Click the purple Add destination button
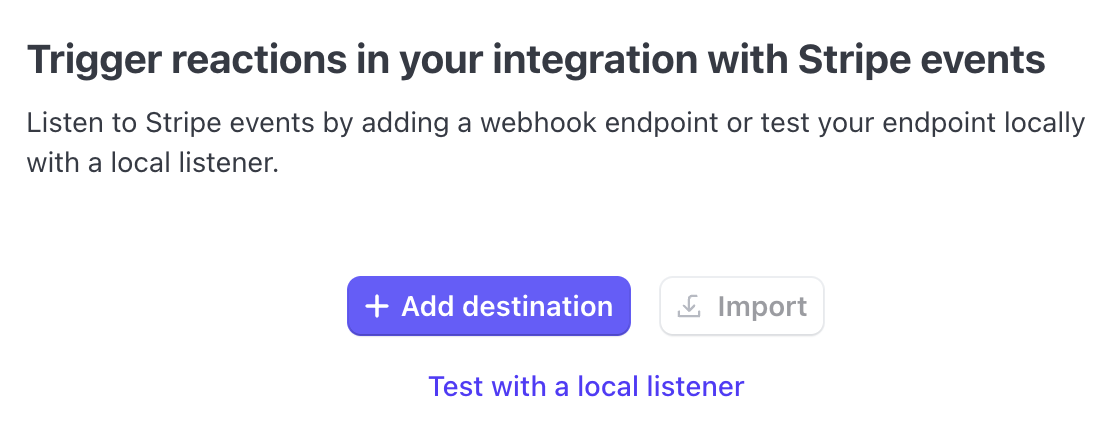This screenshot has width=1112, height=430. pyautogui.click(x=489, y=306)
